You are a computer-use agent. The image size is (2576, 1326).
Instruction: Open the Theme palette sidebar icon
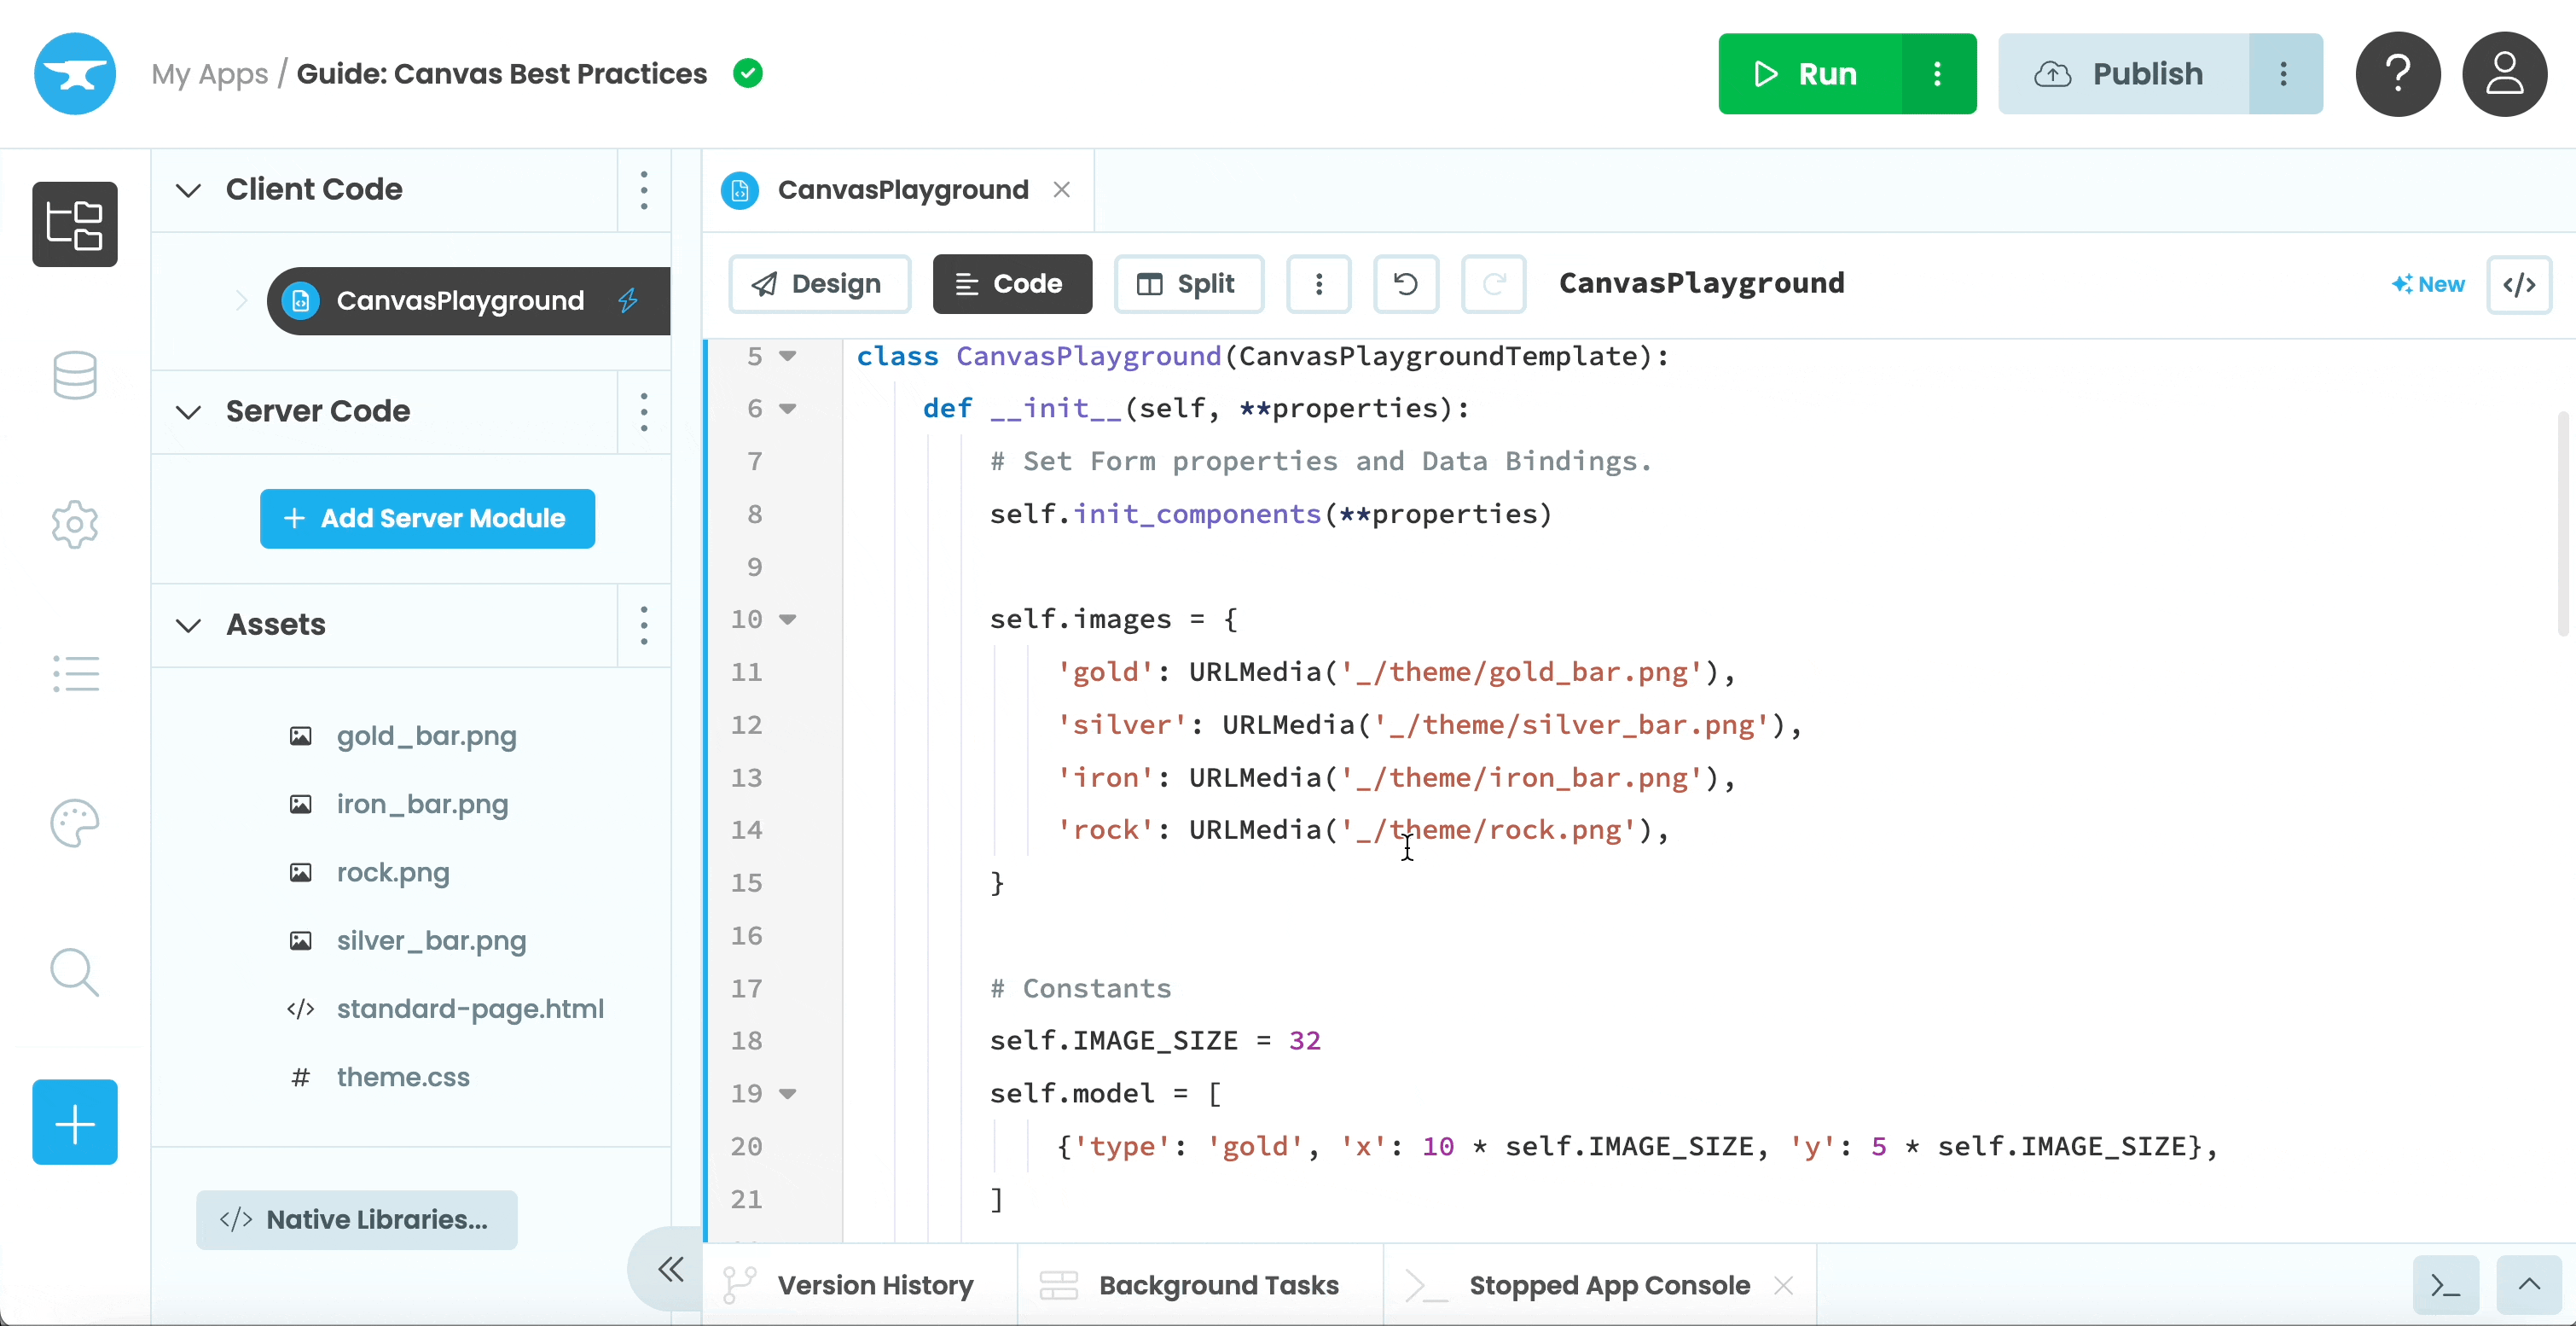pos(75,823)
